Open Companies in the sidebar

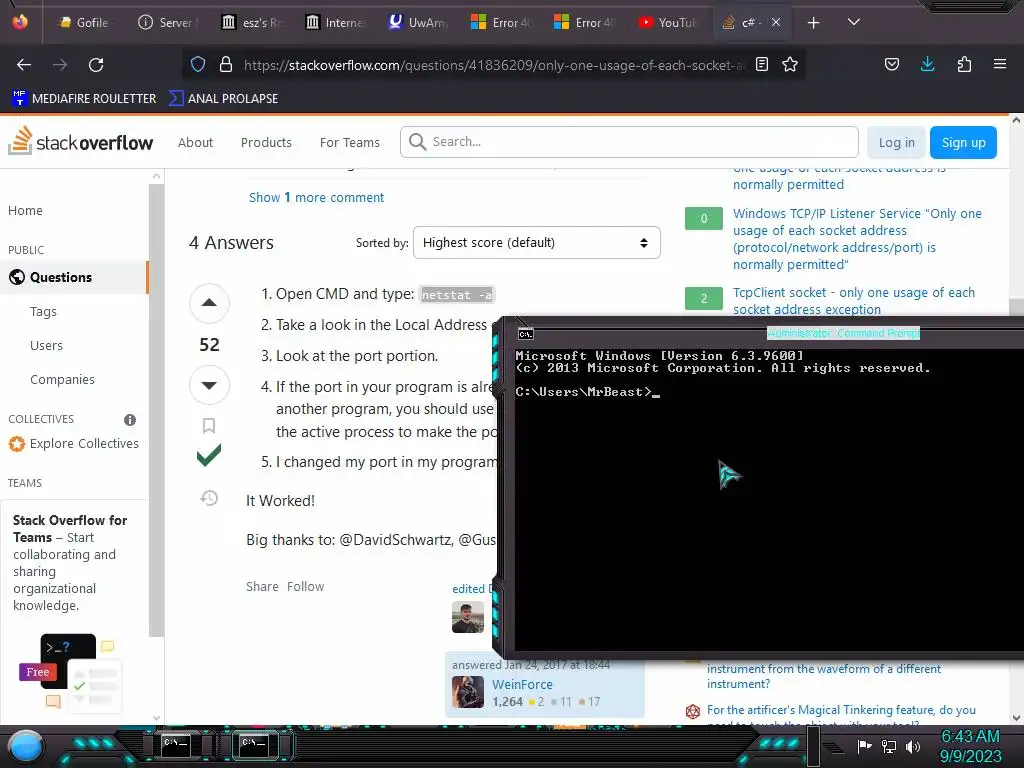click(x=62, y=379)
